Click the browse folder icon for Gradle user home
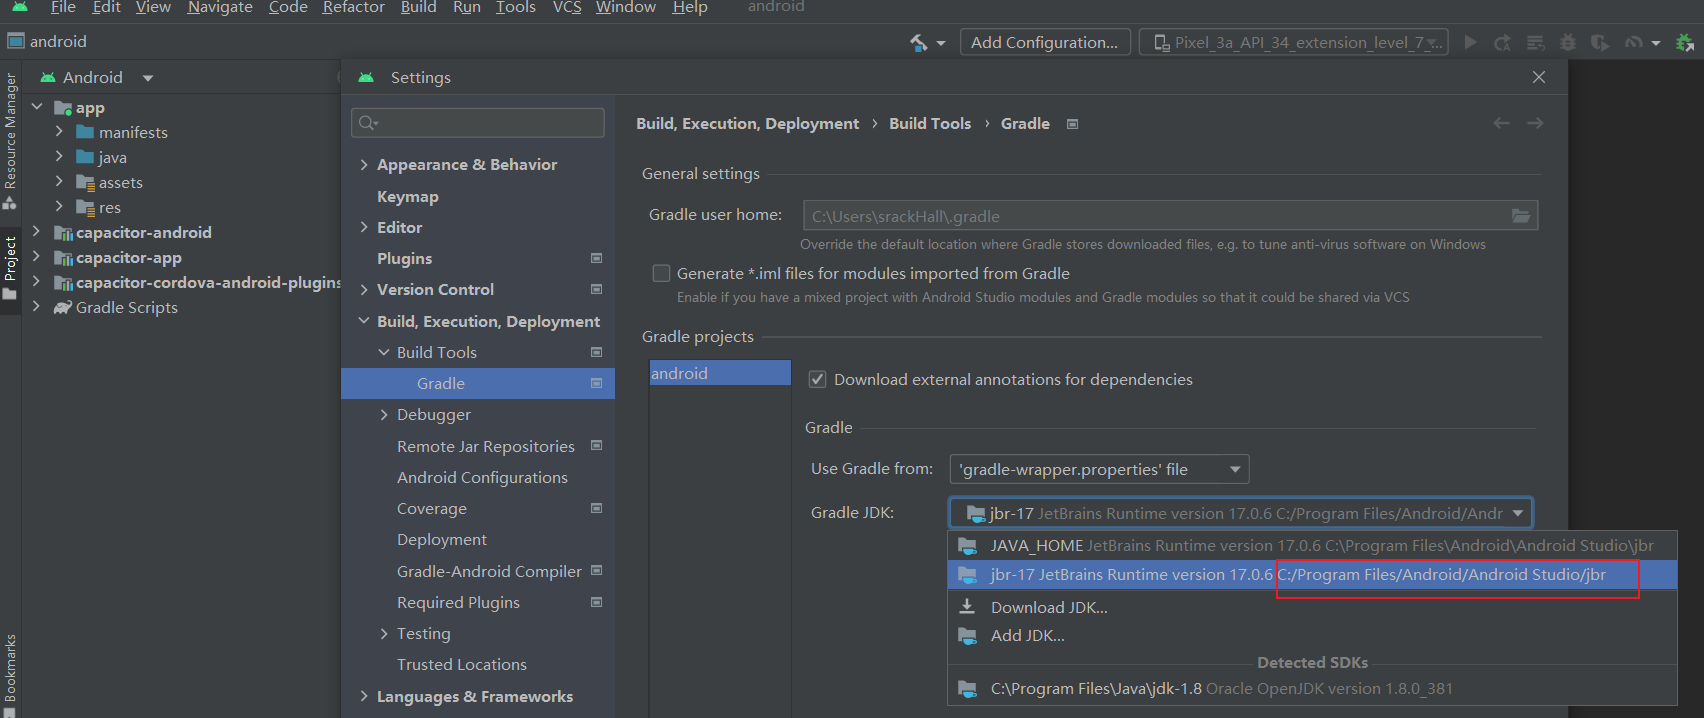1704x718 pixels. pos(1520,216)
